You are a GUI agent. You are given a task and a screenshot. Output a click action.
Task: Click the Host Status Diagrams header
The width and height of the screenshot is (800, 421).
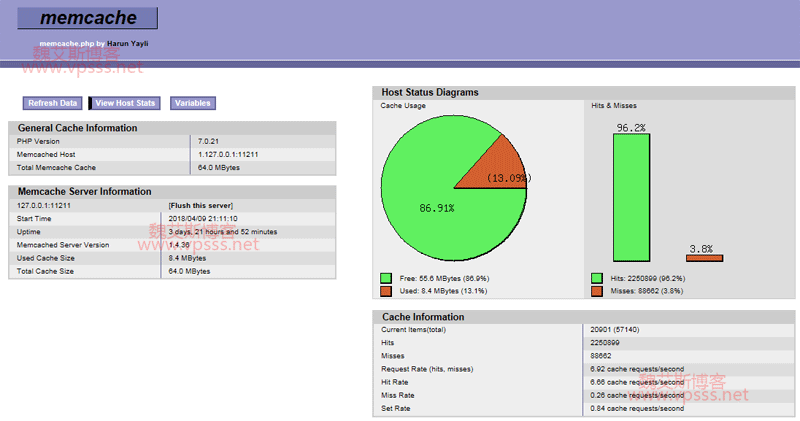(431, 92)
